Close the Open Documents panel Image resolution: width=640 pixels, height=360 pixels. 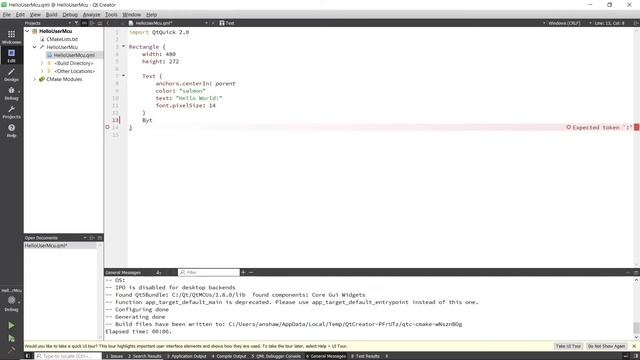[100, 238]
